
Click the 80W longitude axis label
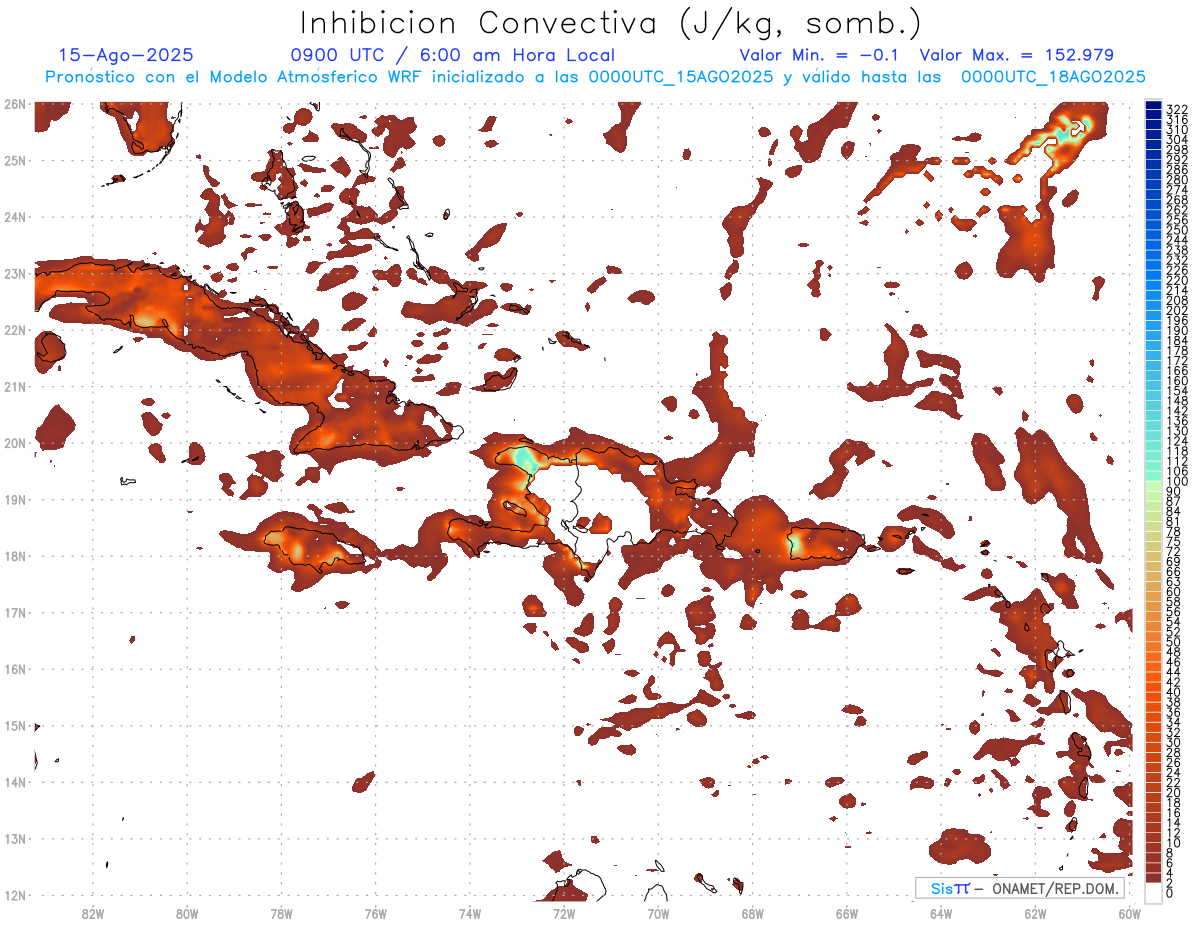(186, 912)
